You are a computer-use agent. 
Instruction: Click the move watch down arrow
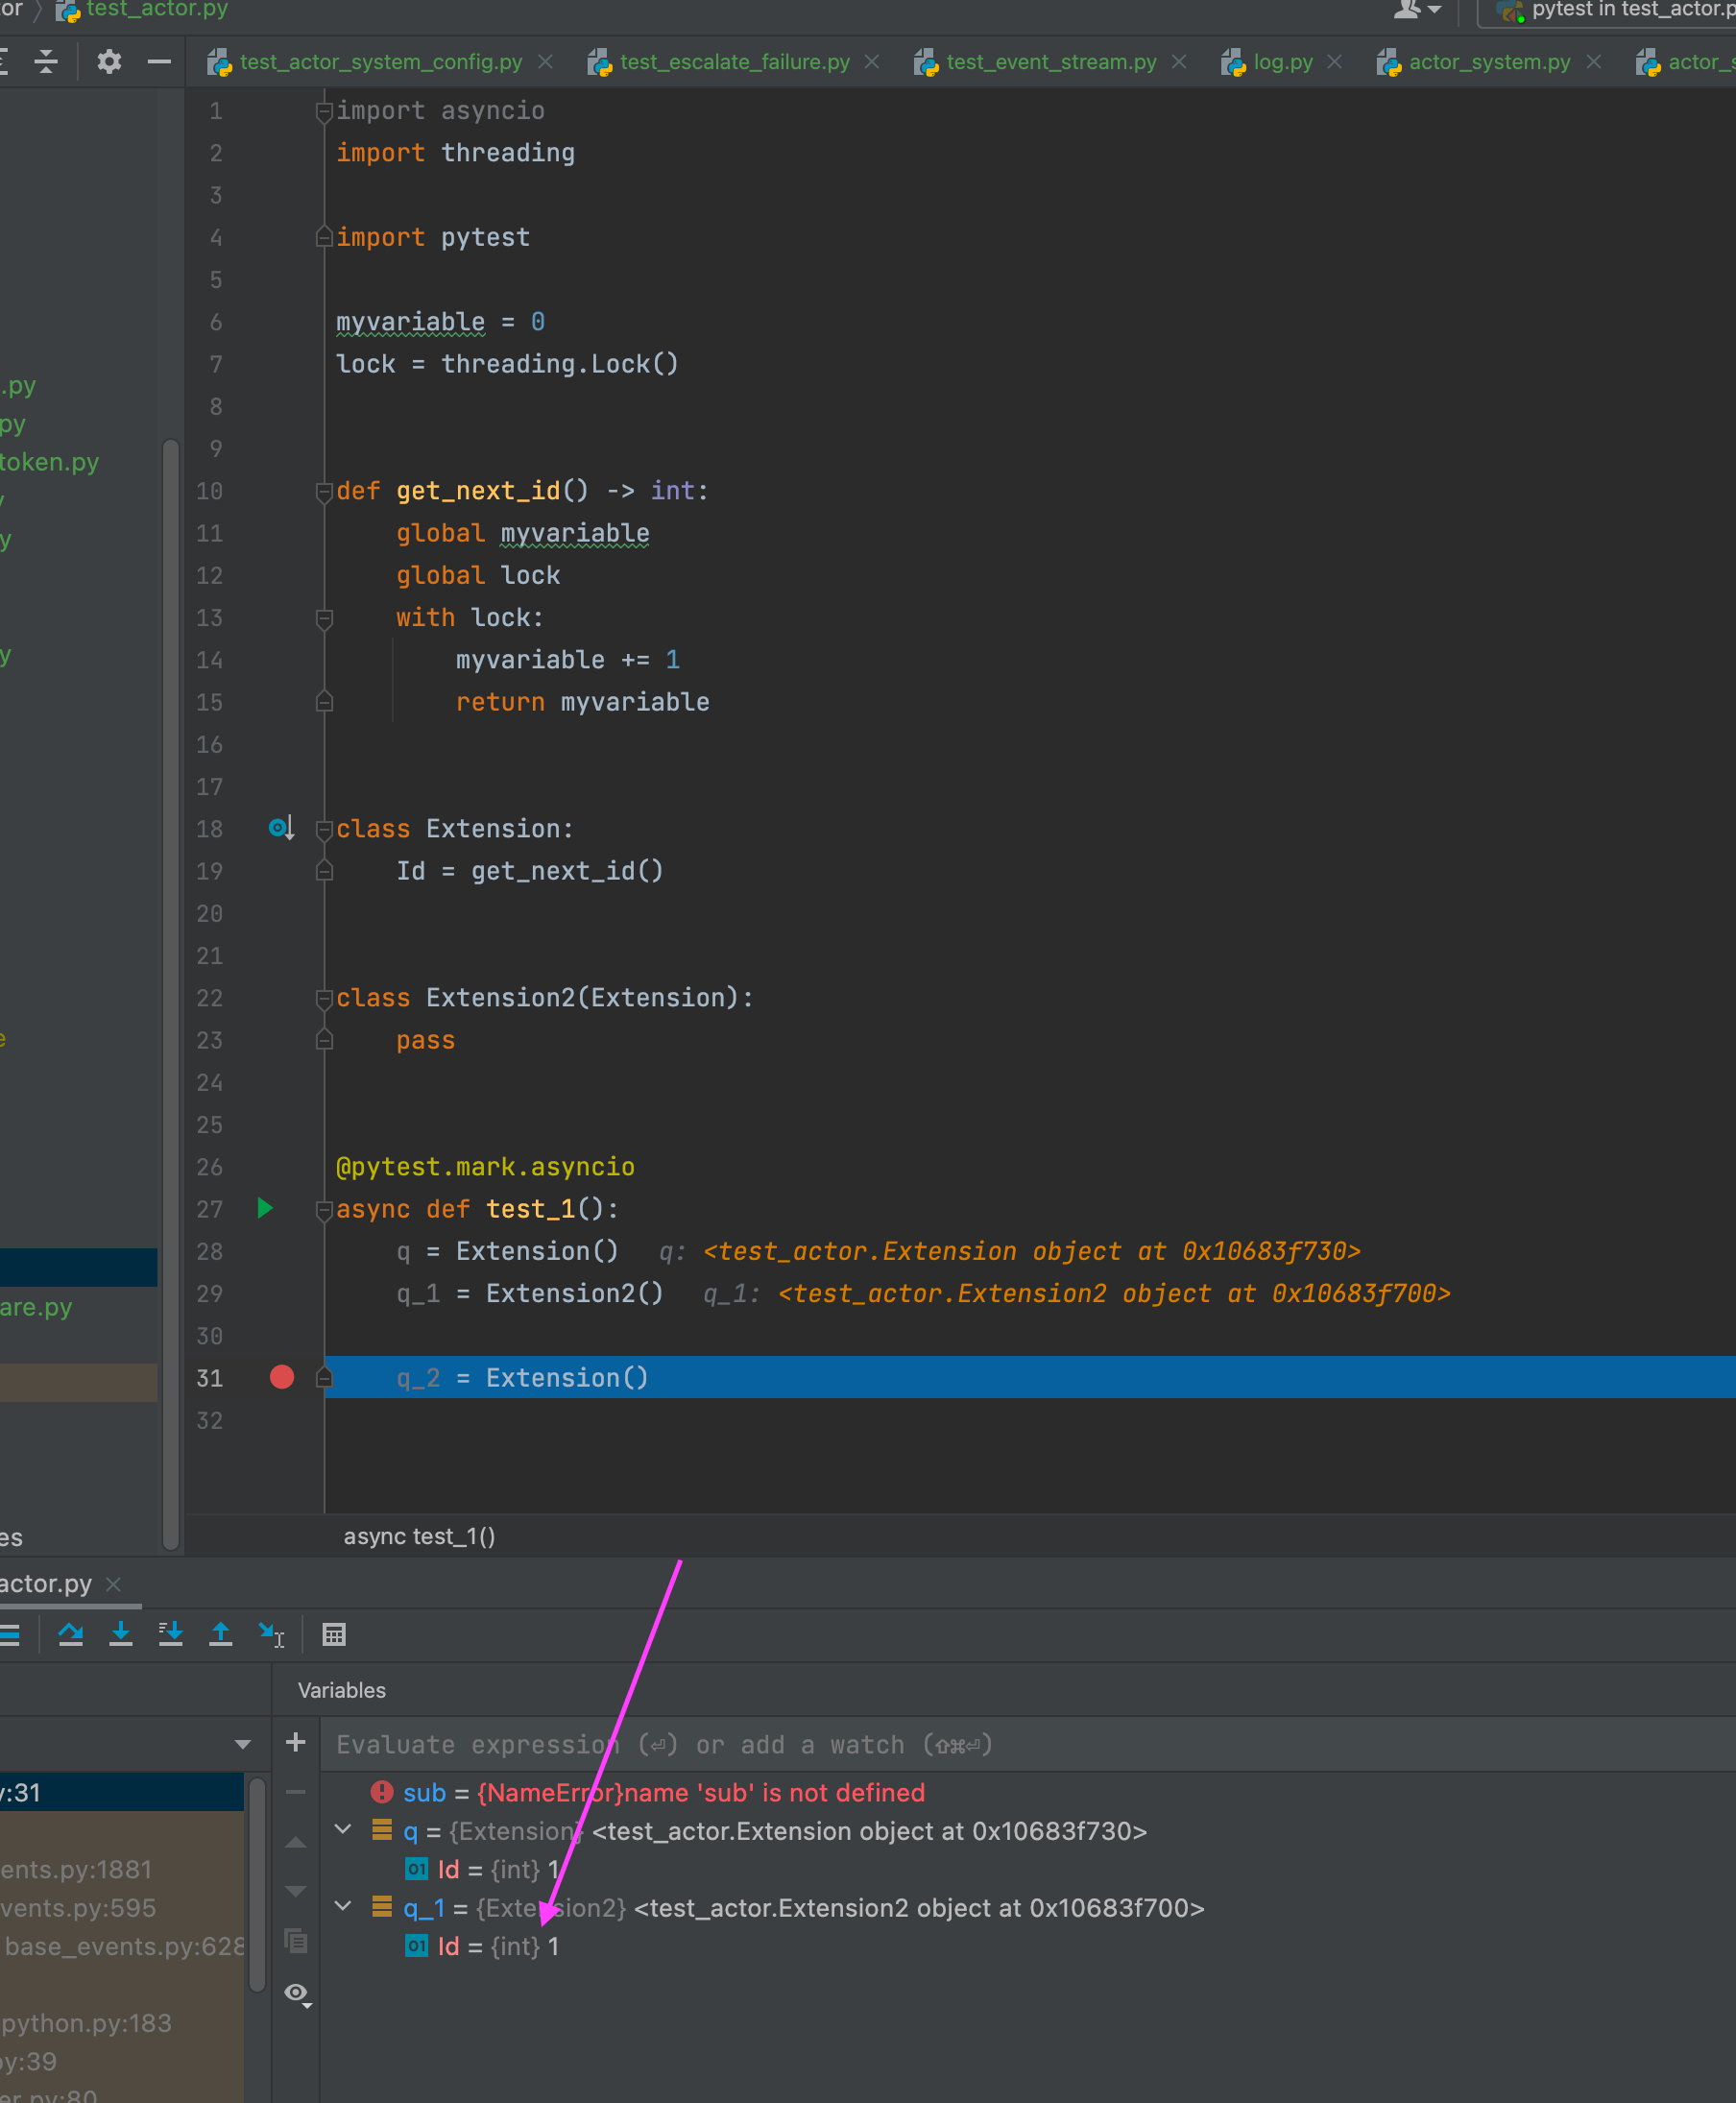click(296, 1891)
